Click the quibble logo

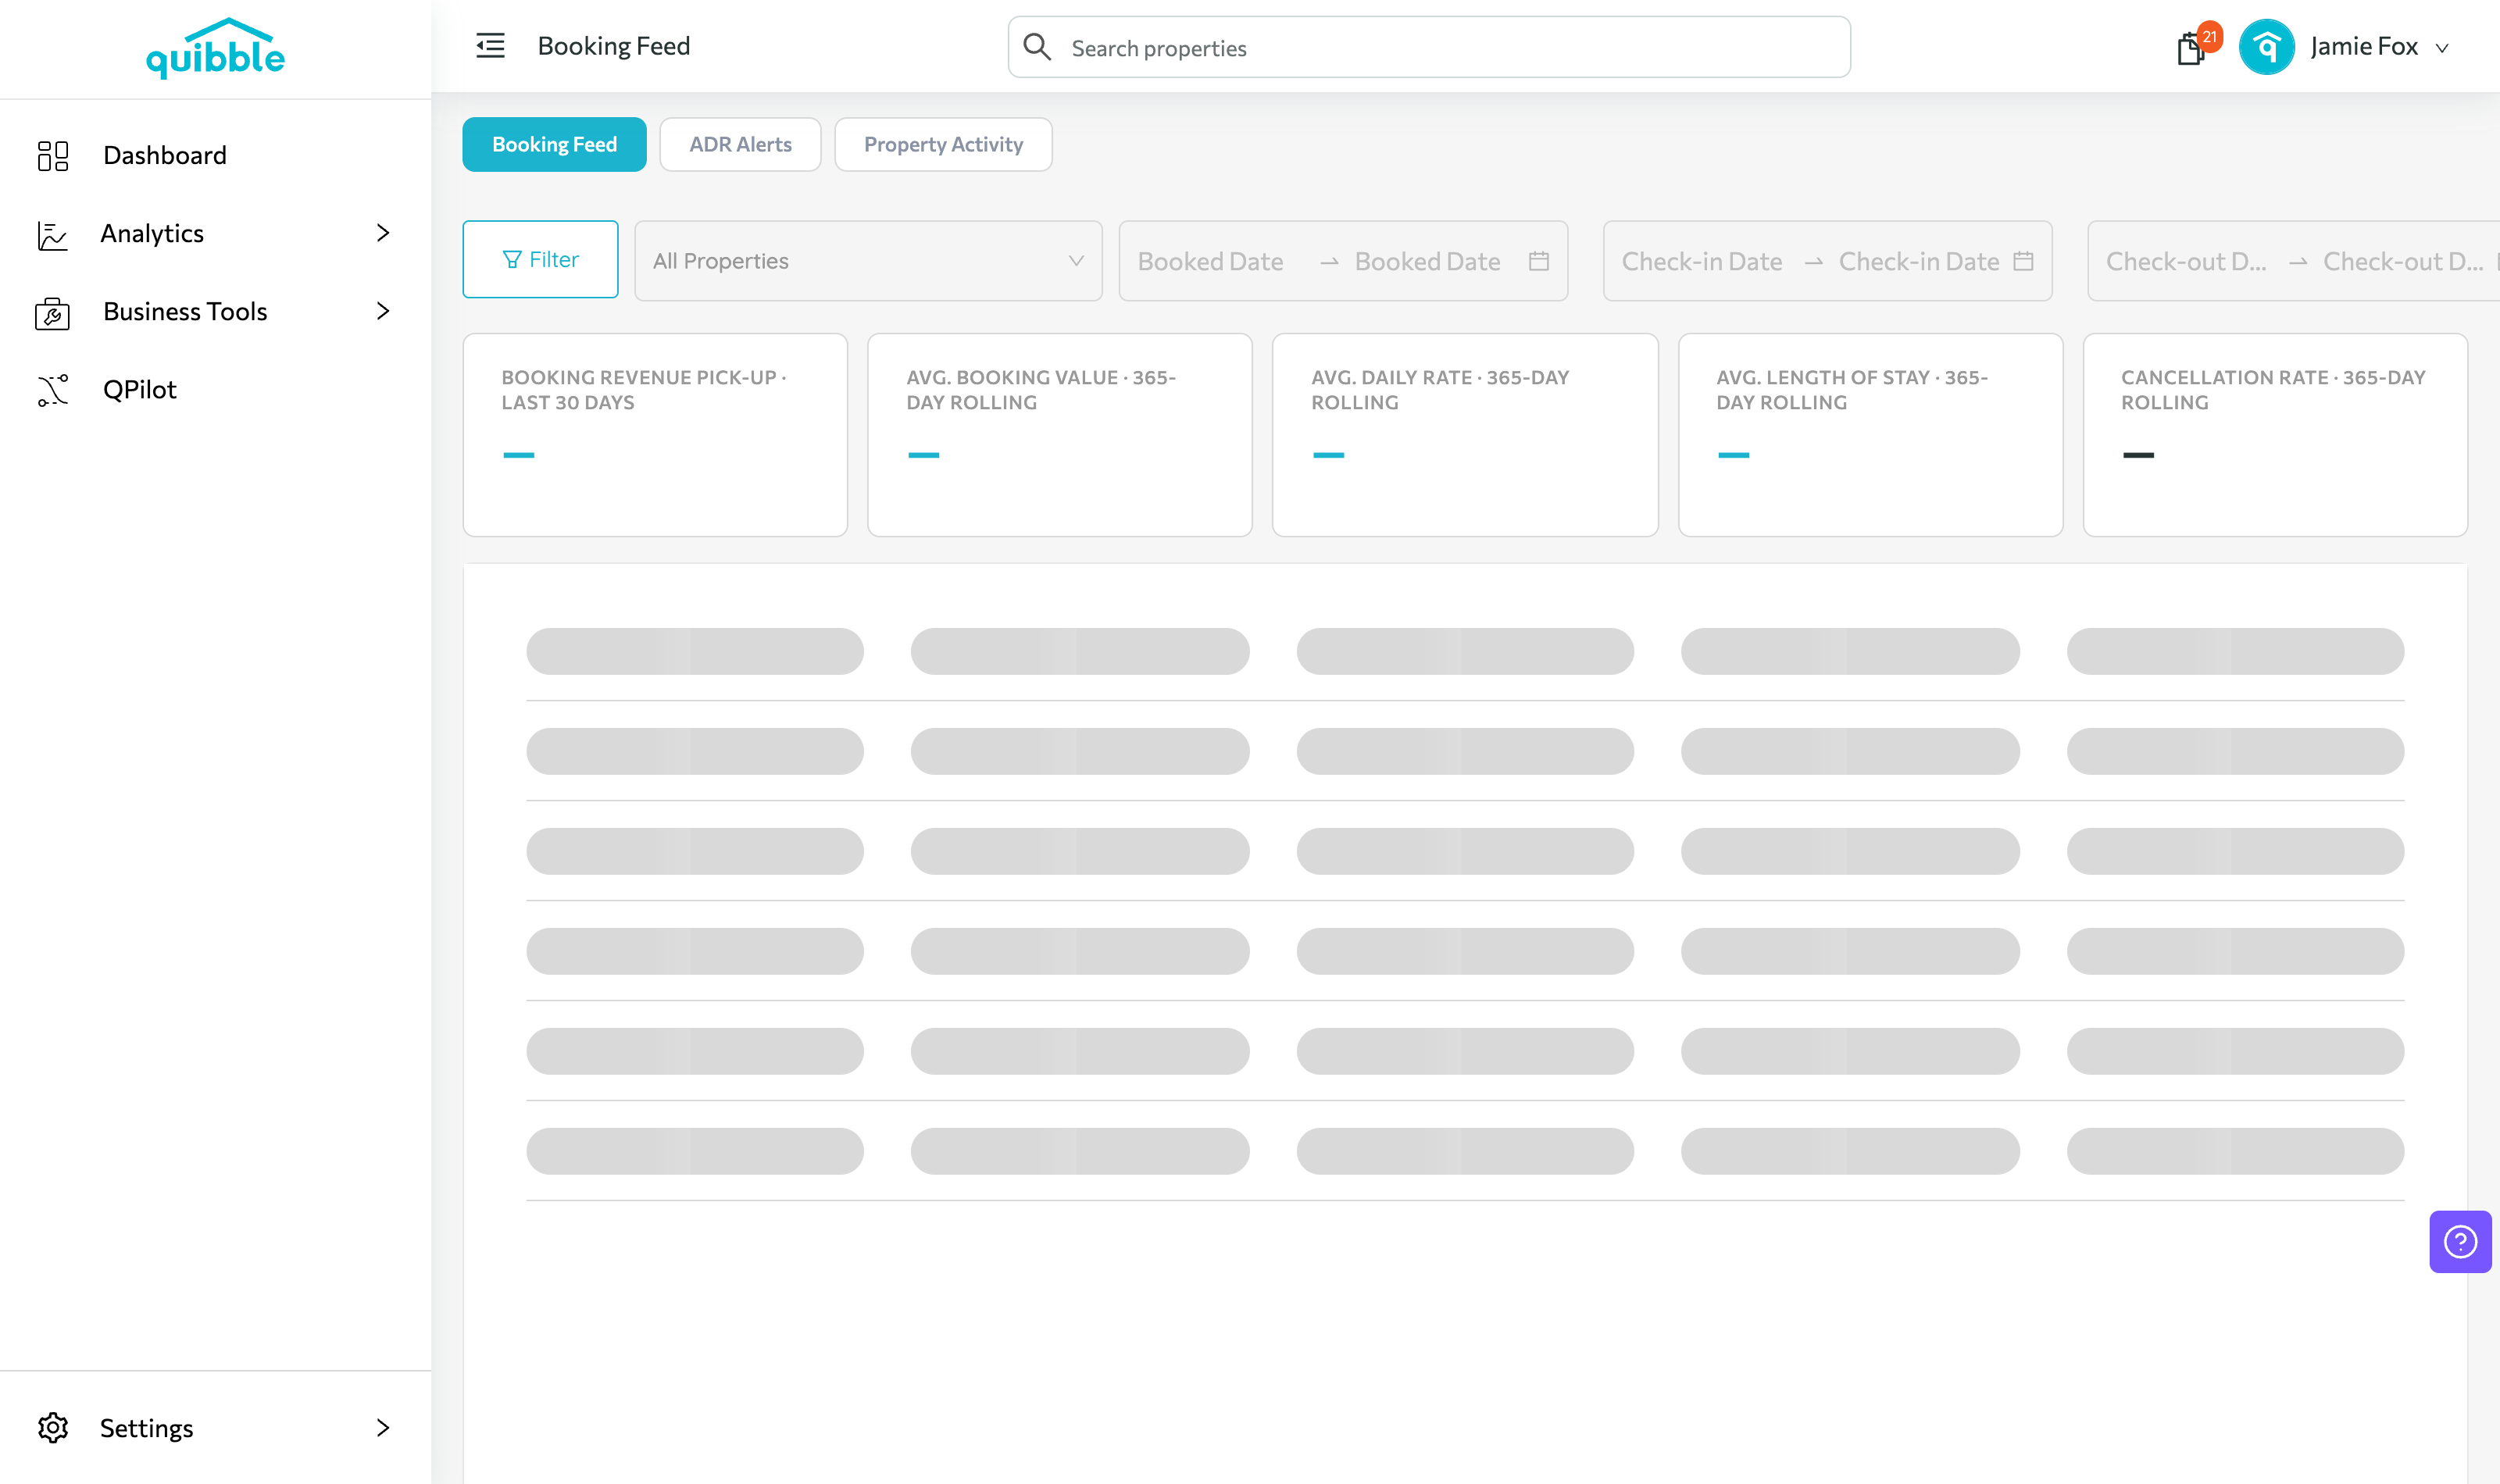click(x=215, y=48)
